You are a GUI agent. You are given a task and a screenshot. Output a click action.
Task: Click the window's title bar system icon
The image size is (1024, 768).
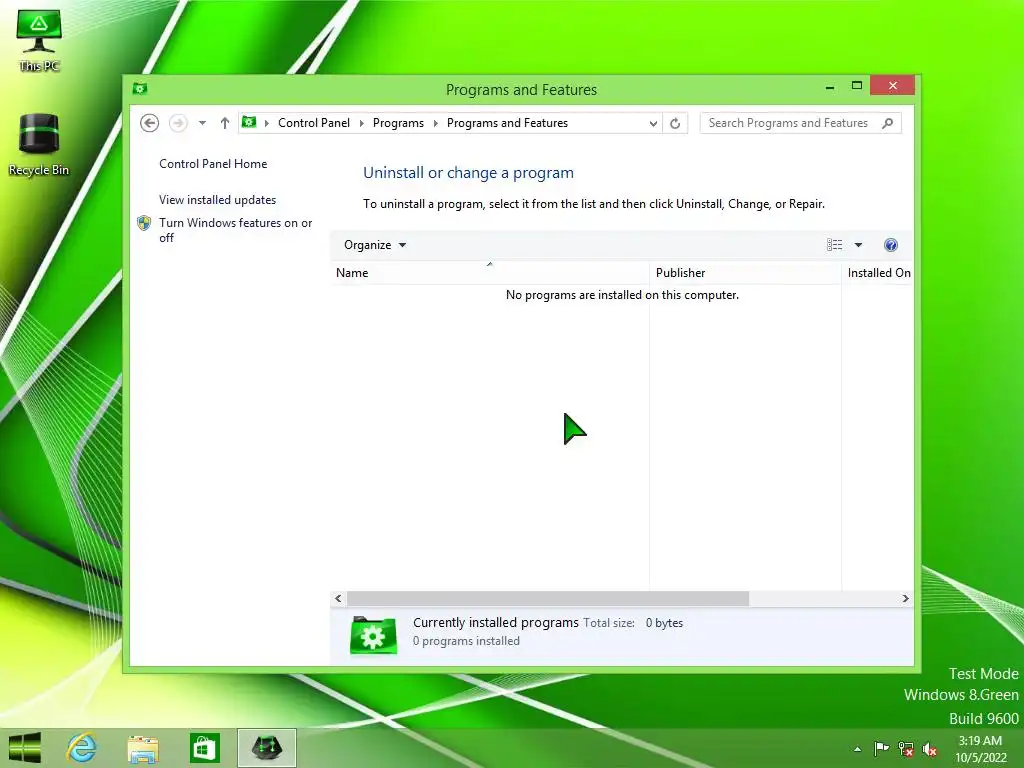tap(140, 88)
